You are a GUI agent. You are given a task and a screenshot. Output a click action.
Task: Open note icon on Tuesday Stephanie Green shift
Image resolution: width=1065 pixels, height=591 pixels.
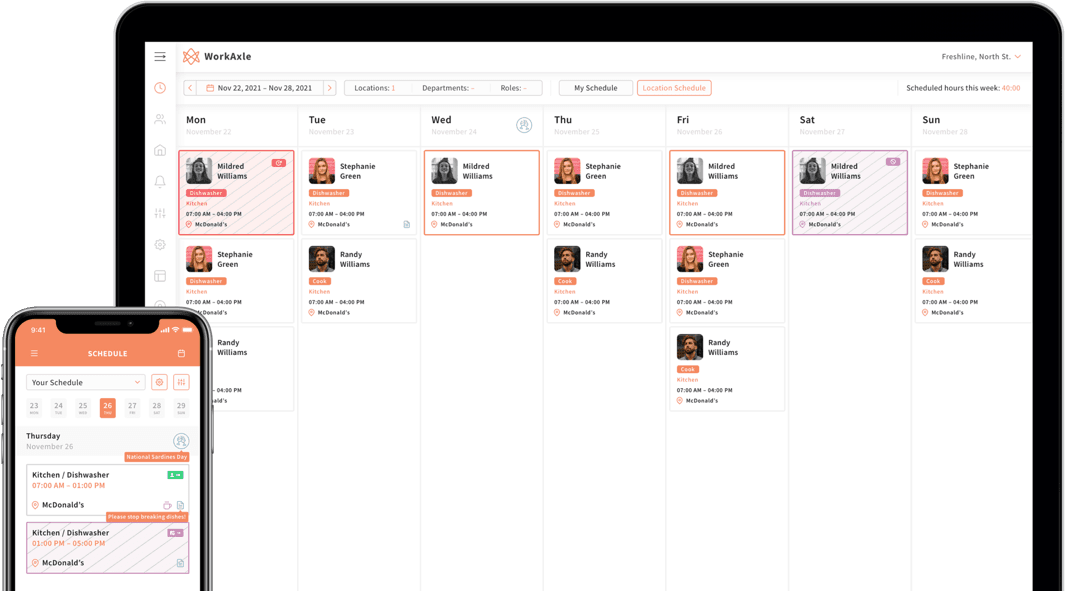coord(407,225)
